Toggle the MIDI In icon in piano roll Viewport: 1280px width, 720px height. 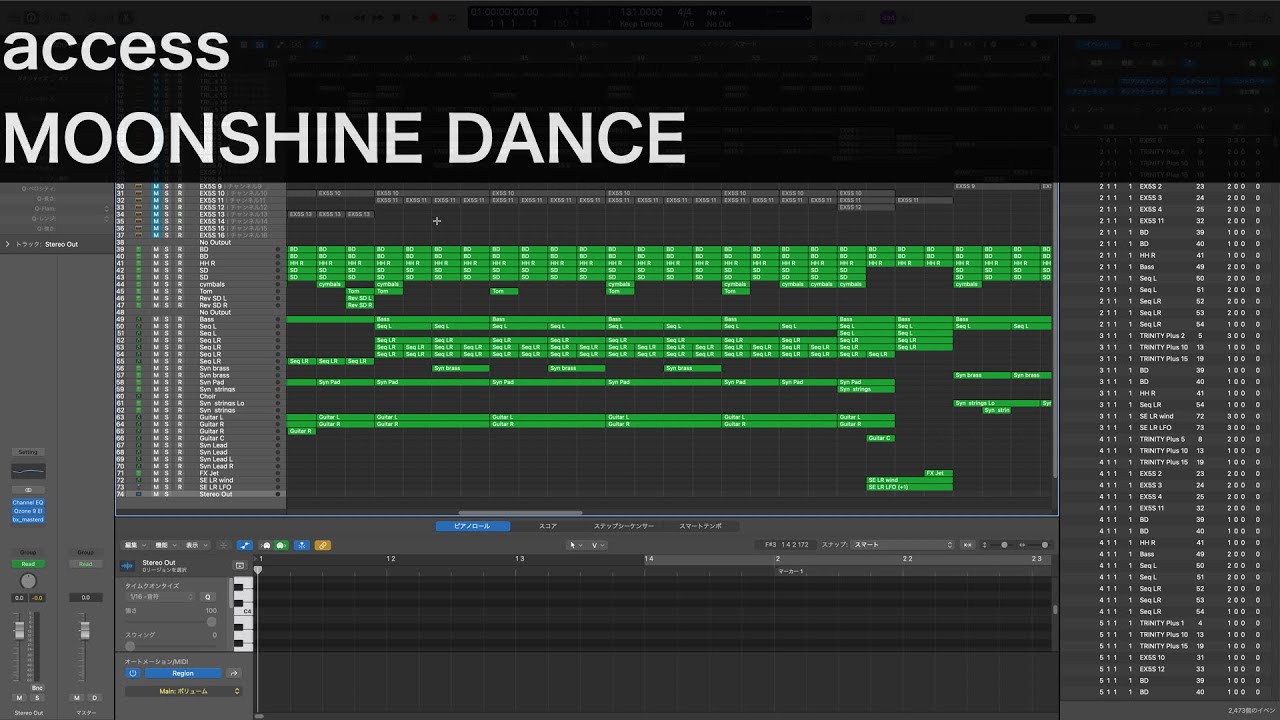point(266,545)
